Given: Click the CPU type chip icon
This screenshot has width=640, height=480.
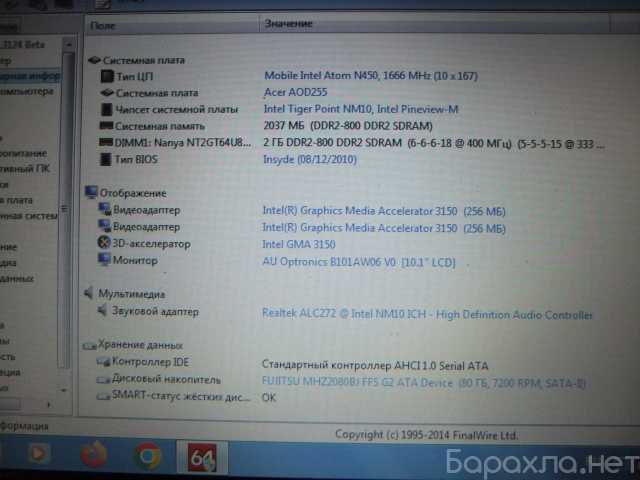Looking at the screenshot, I should 107,76.
